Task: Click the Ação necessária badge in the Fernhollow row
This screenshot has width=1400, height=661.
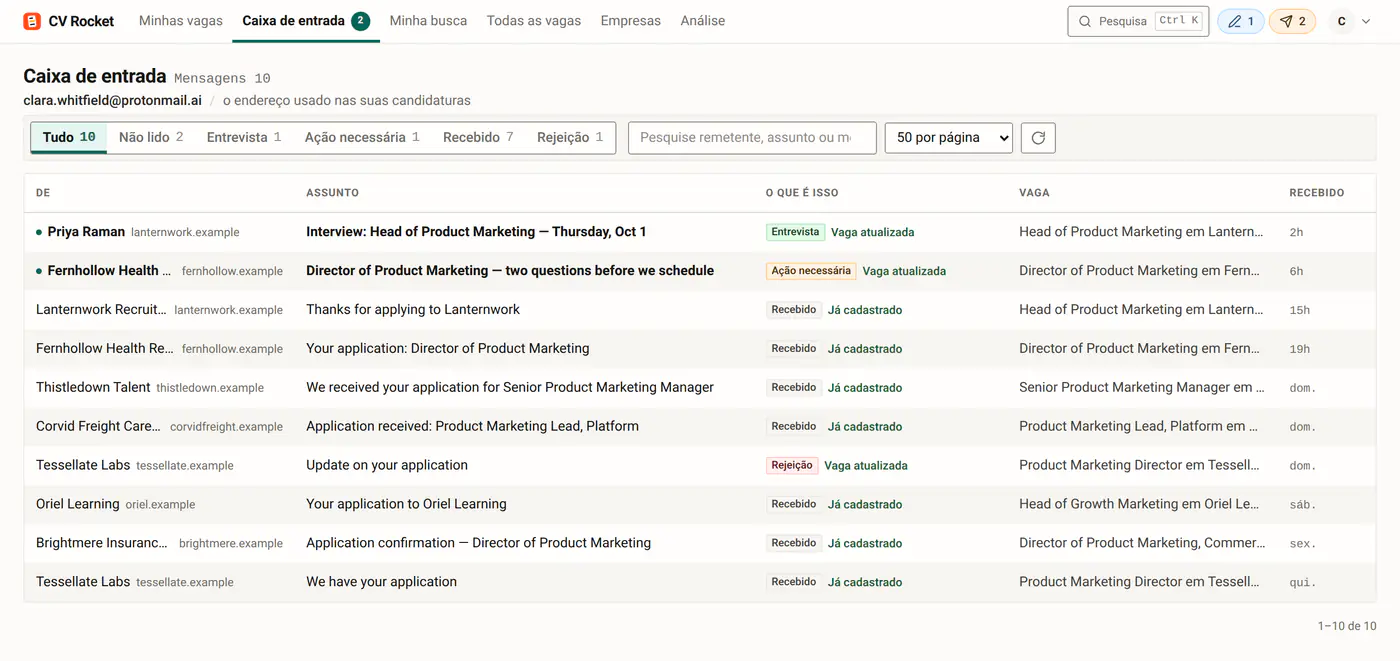Action: coord(811,271)
